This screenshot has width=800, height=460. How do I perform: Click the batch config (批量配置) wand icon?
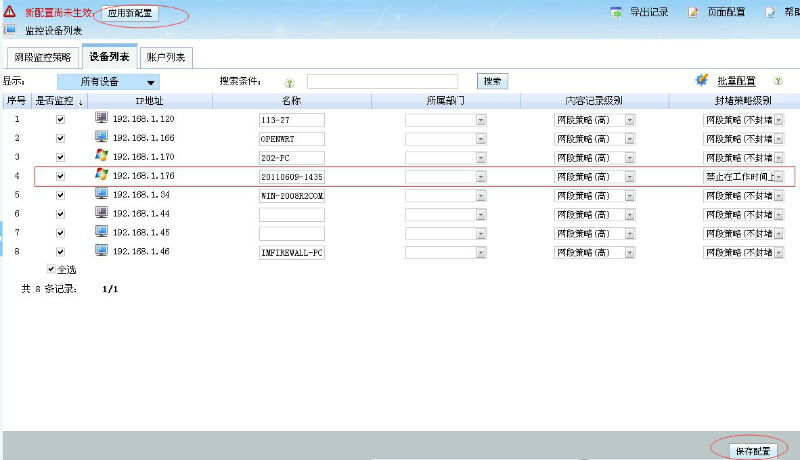click(x=702, y=80)
